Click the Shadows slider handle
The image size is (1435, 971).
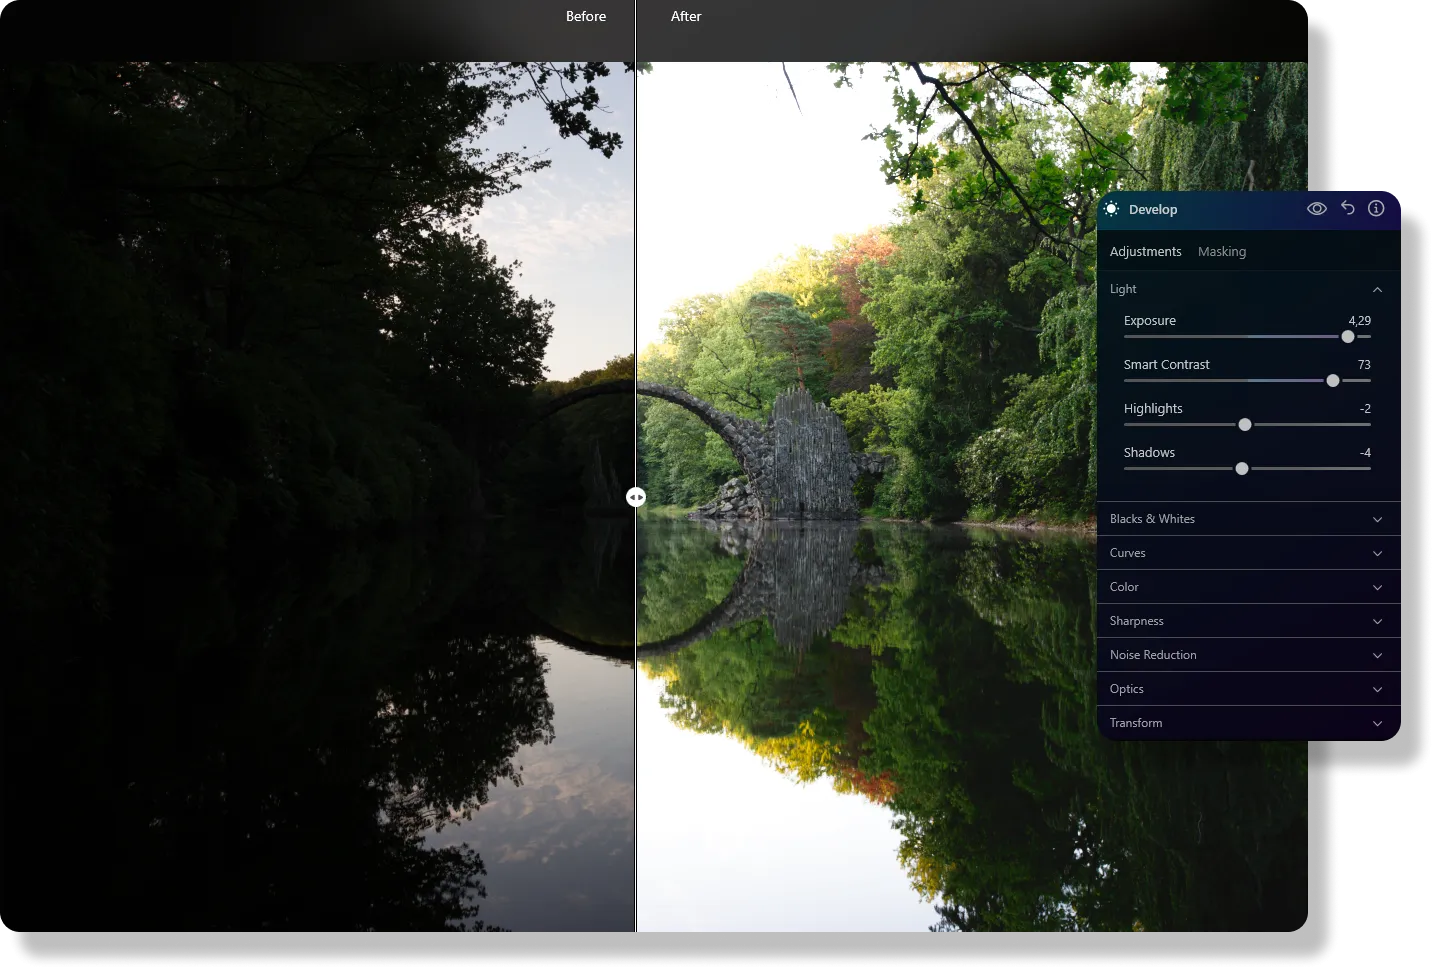coord(1242,469)
